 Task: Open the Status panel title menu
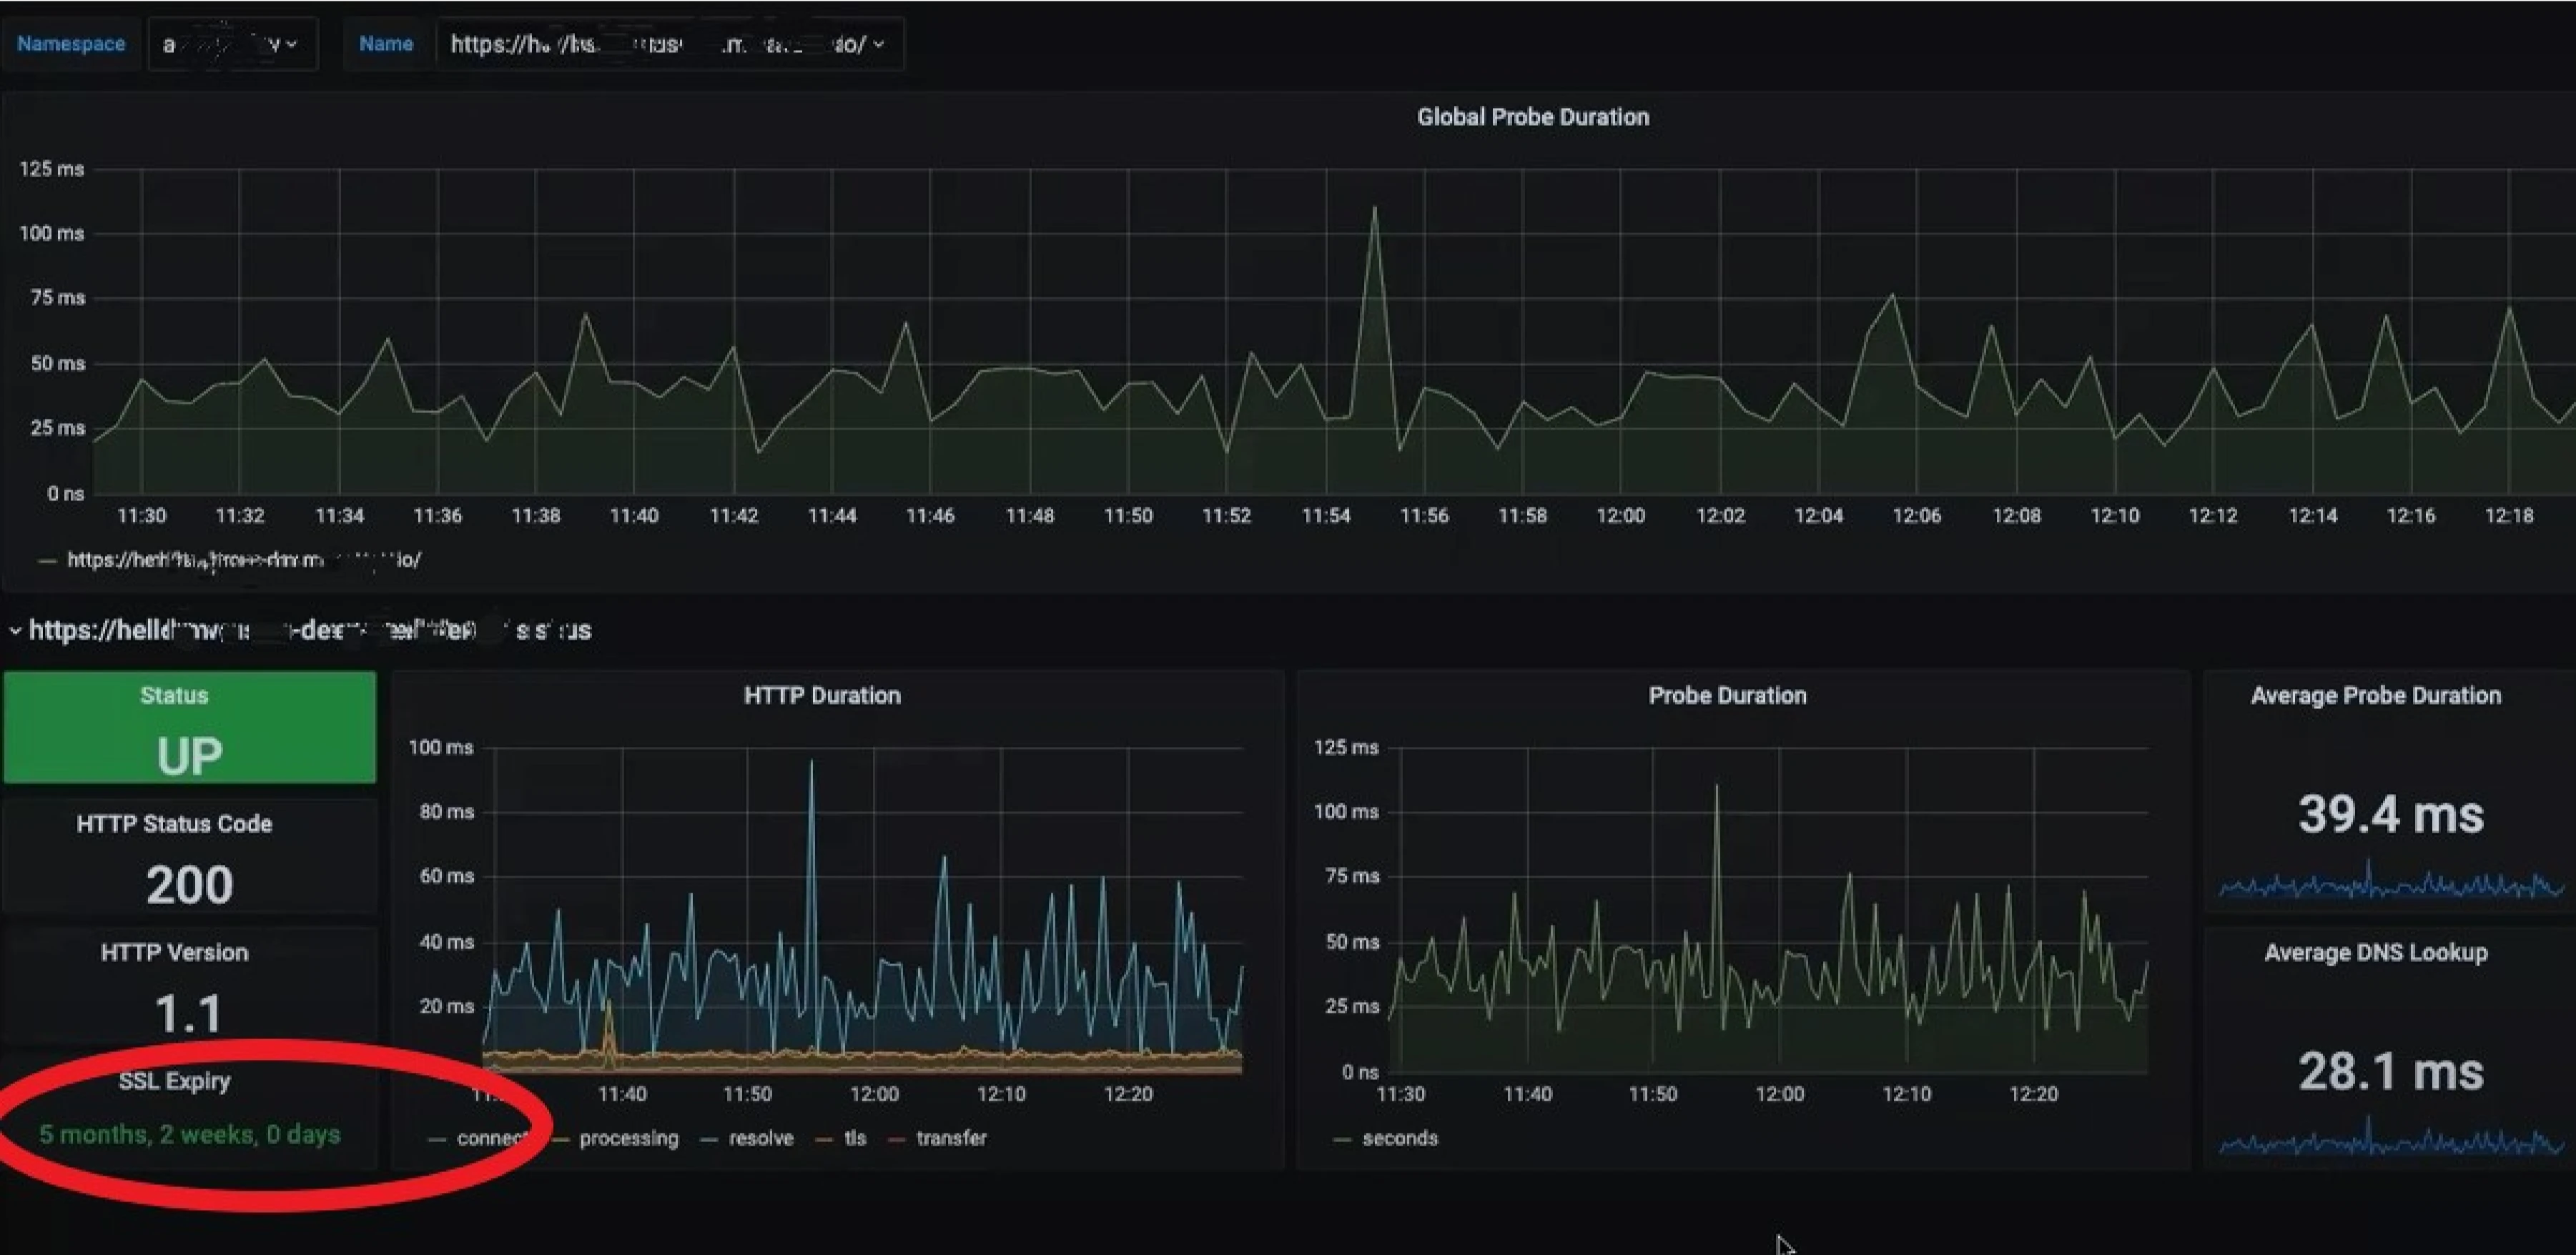click(174, 695)
